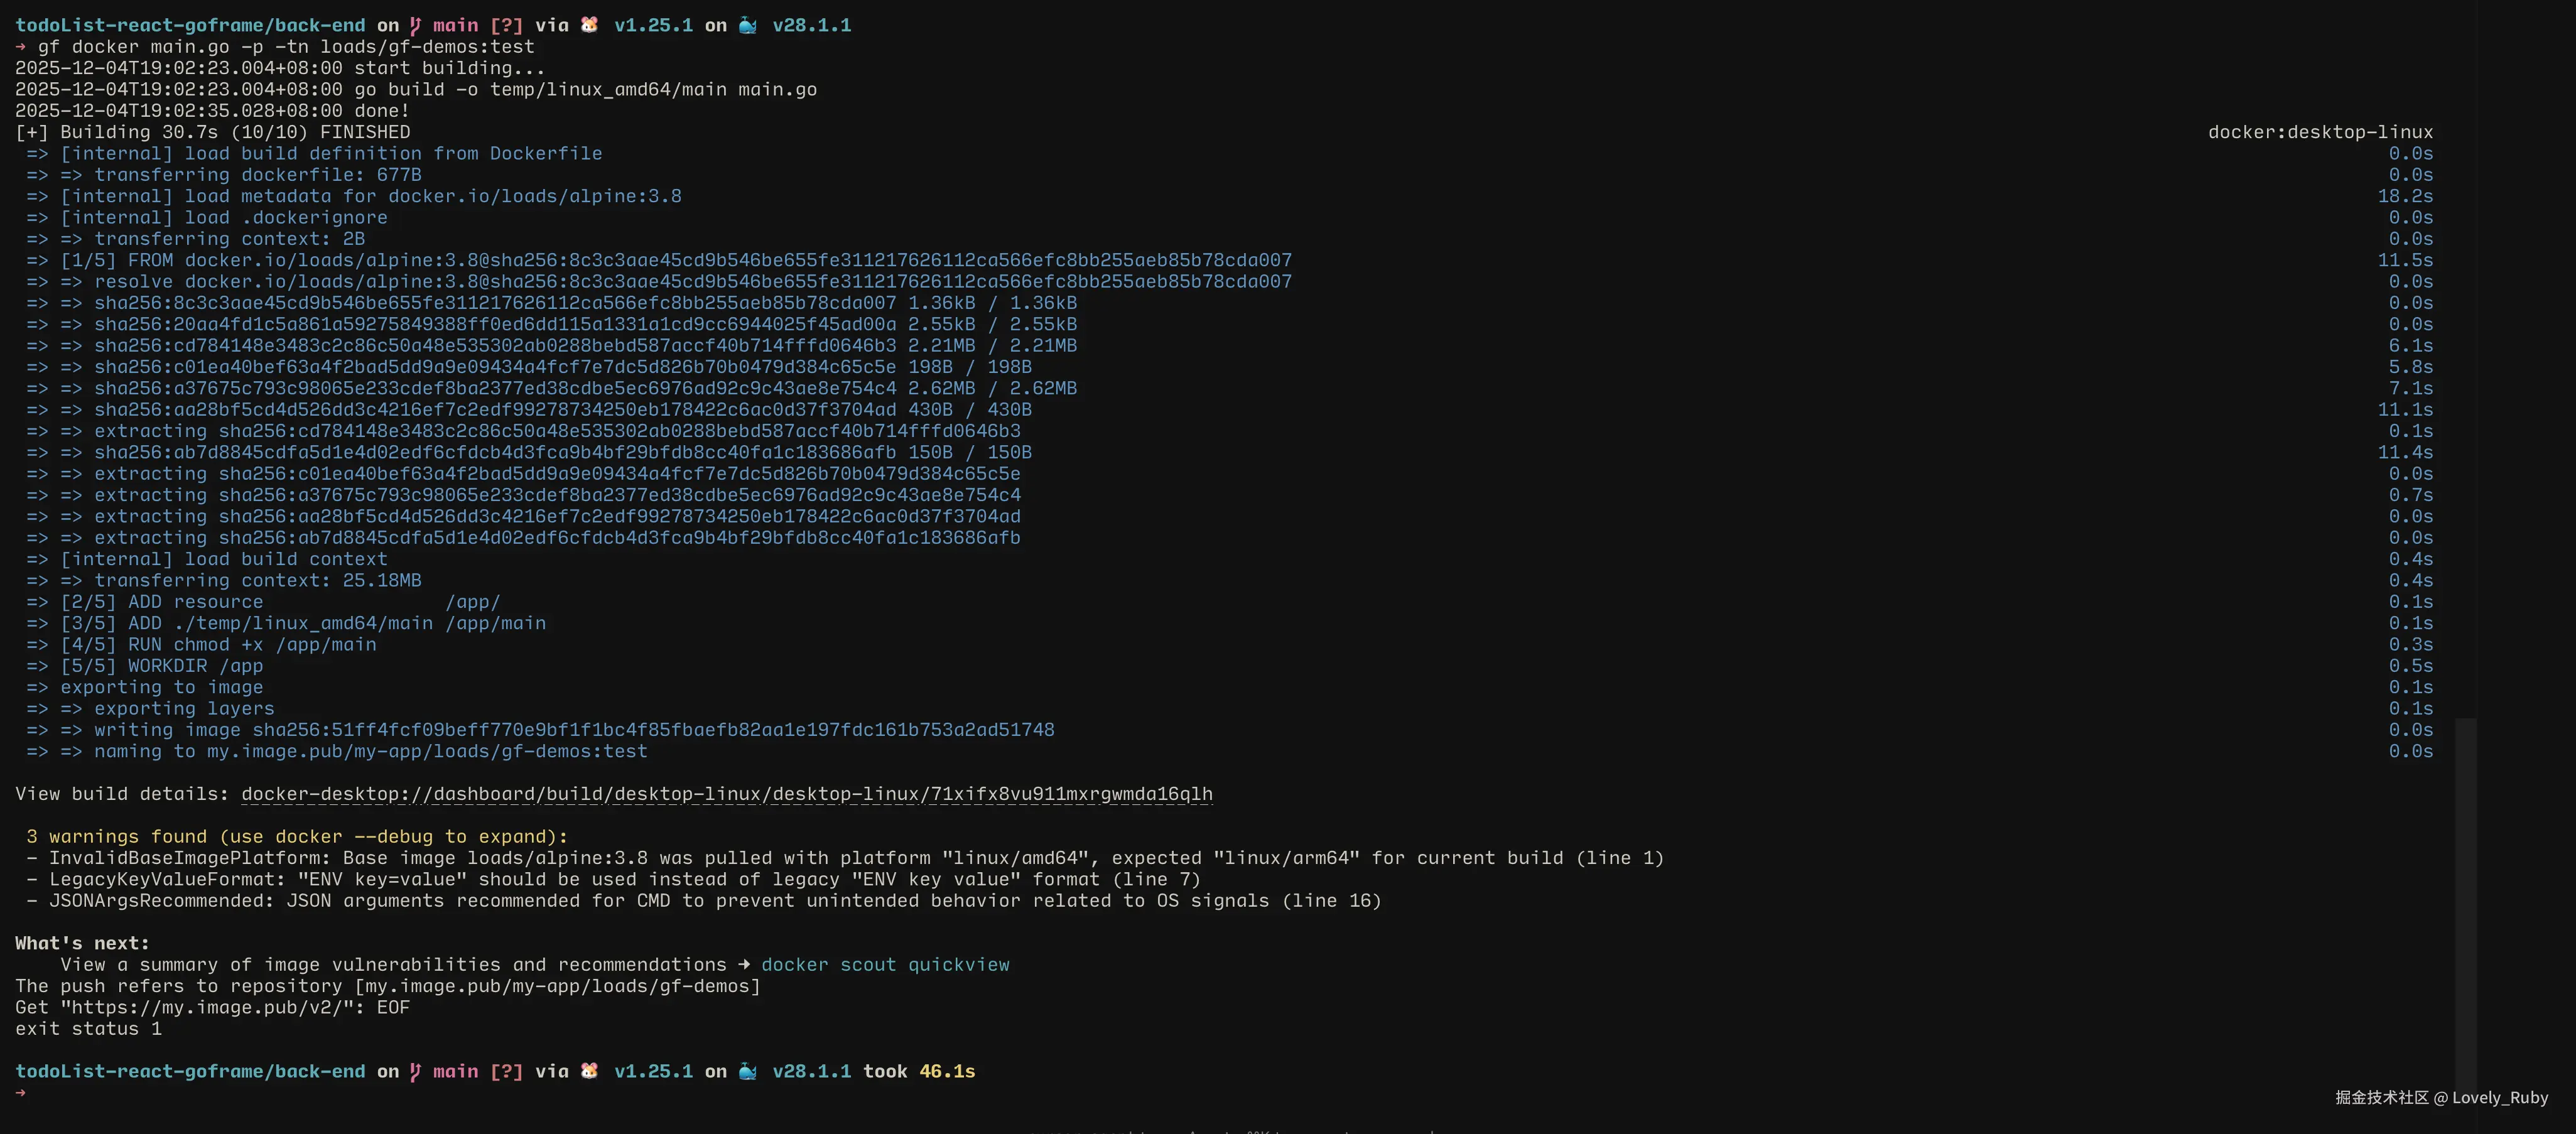Click the docker scout quickview command
This screenshot has height=1134, width=2576.
tap(885, 965)
